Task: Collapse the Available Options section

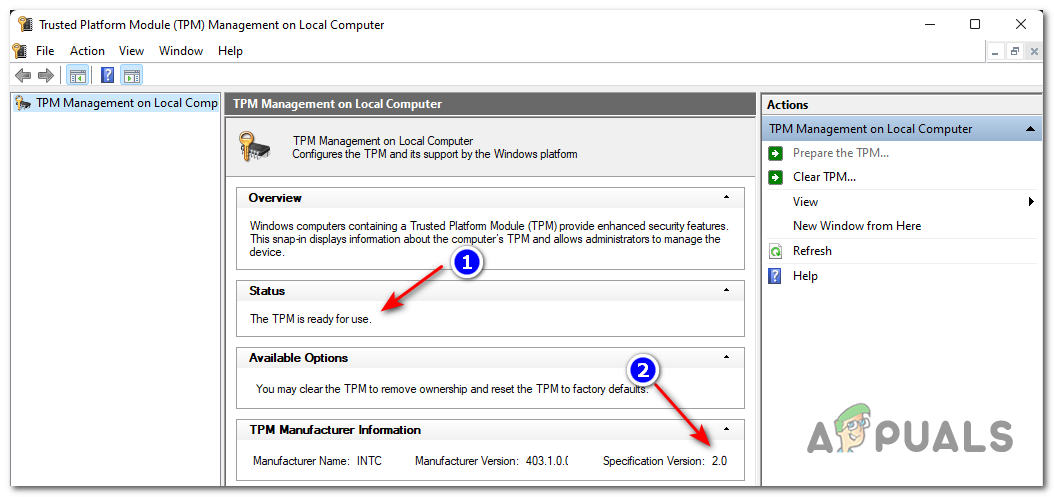Action: point(726,356)
